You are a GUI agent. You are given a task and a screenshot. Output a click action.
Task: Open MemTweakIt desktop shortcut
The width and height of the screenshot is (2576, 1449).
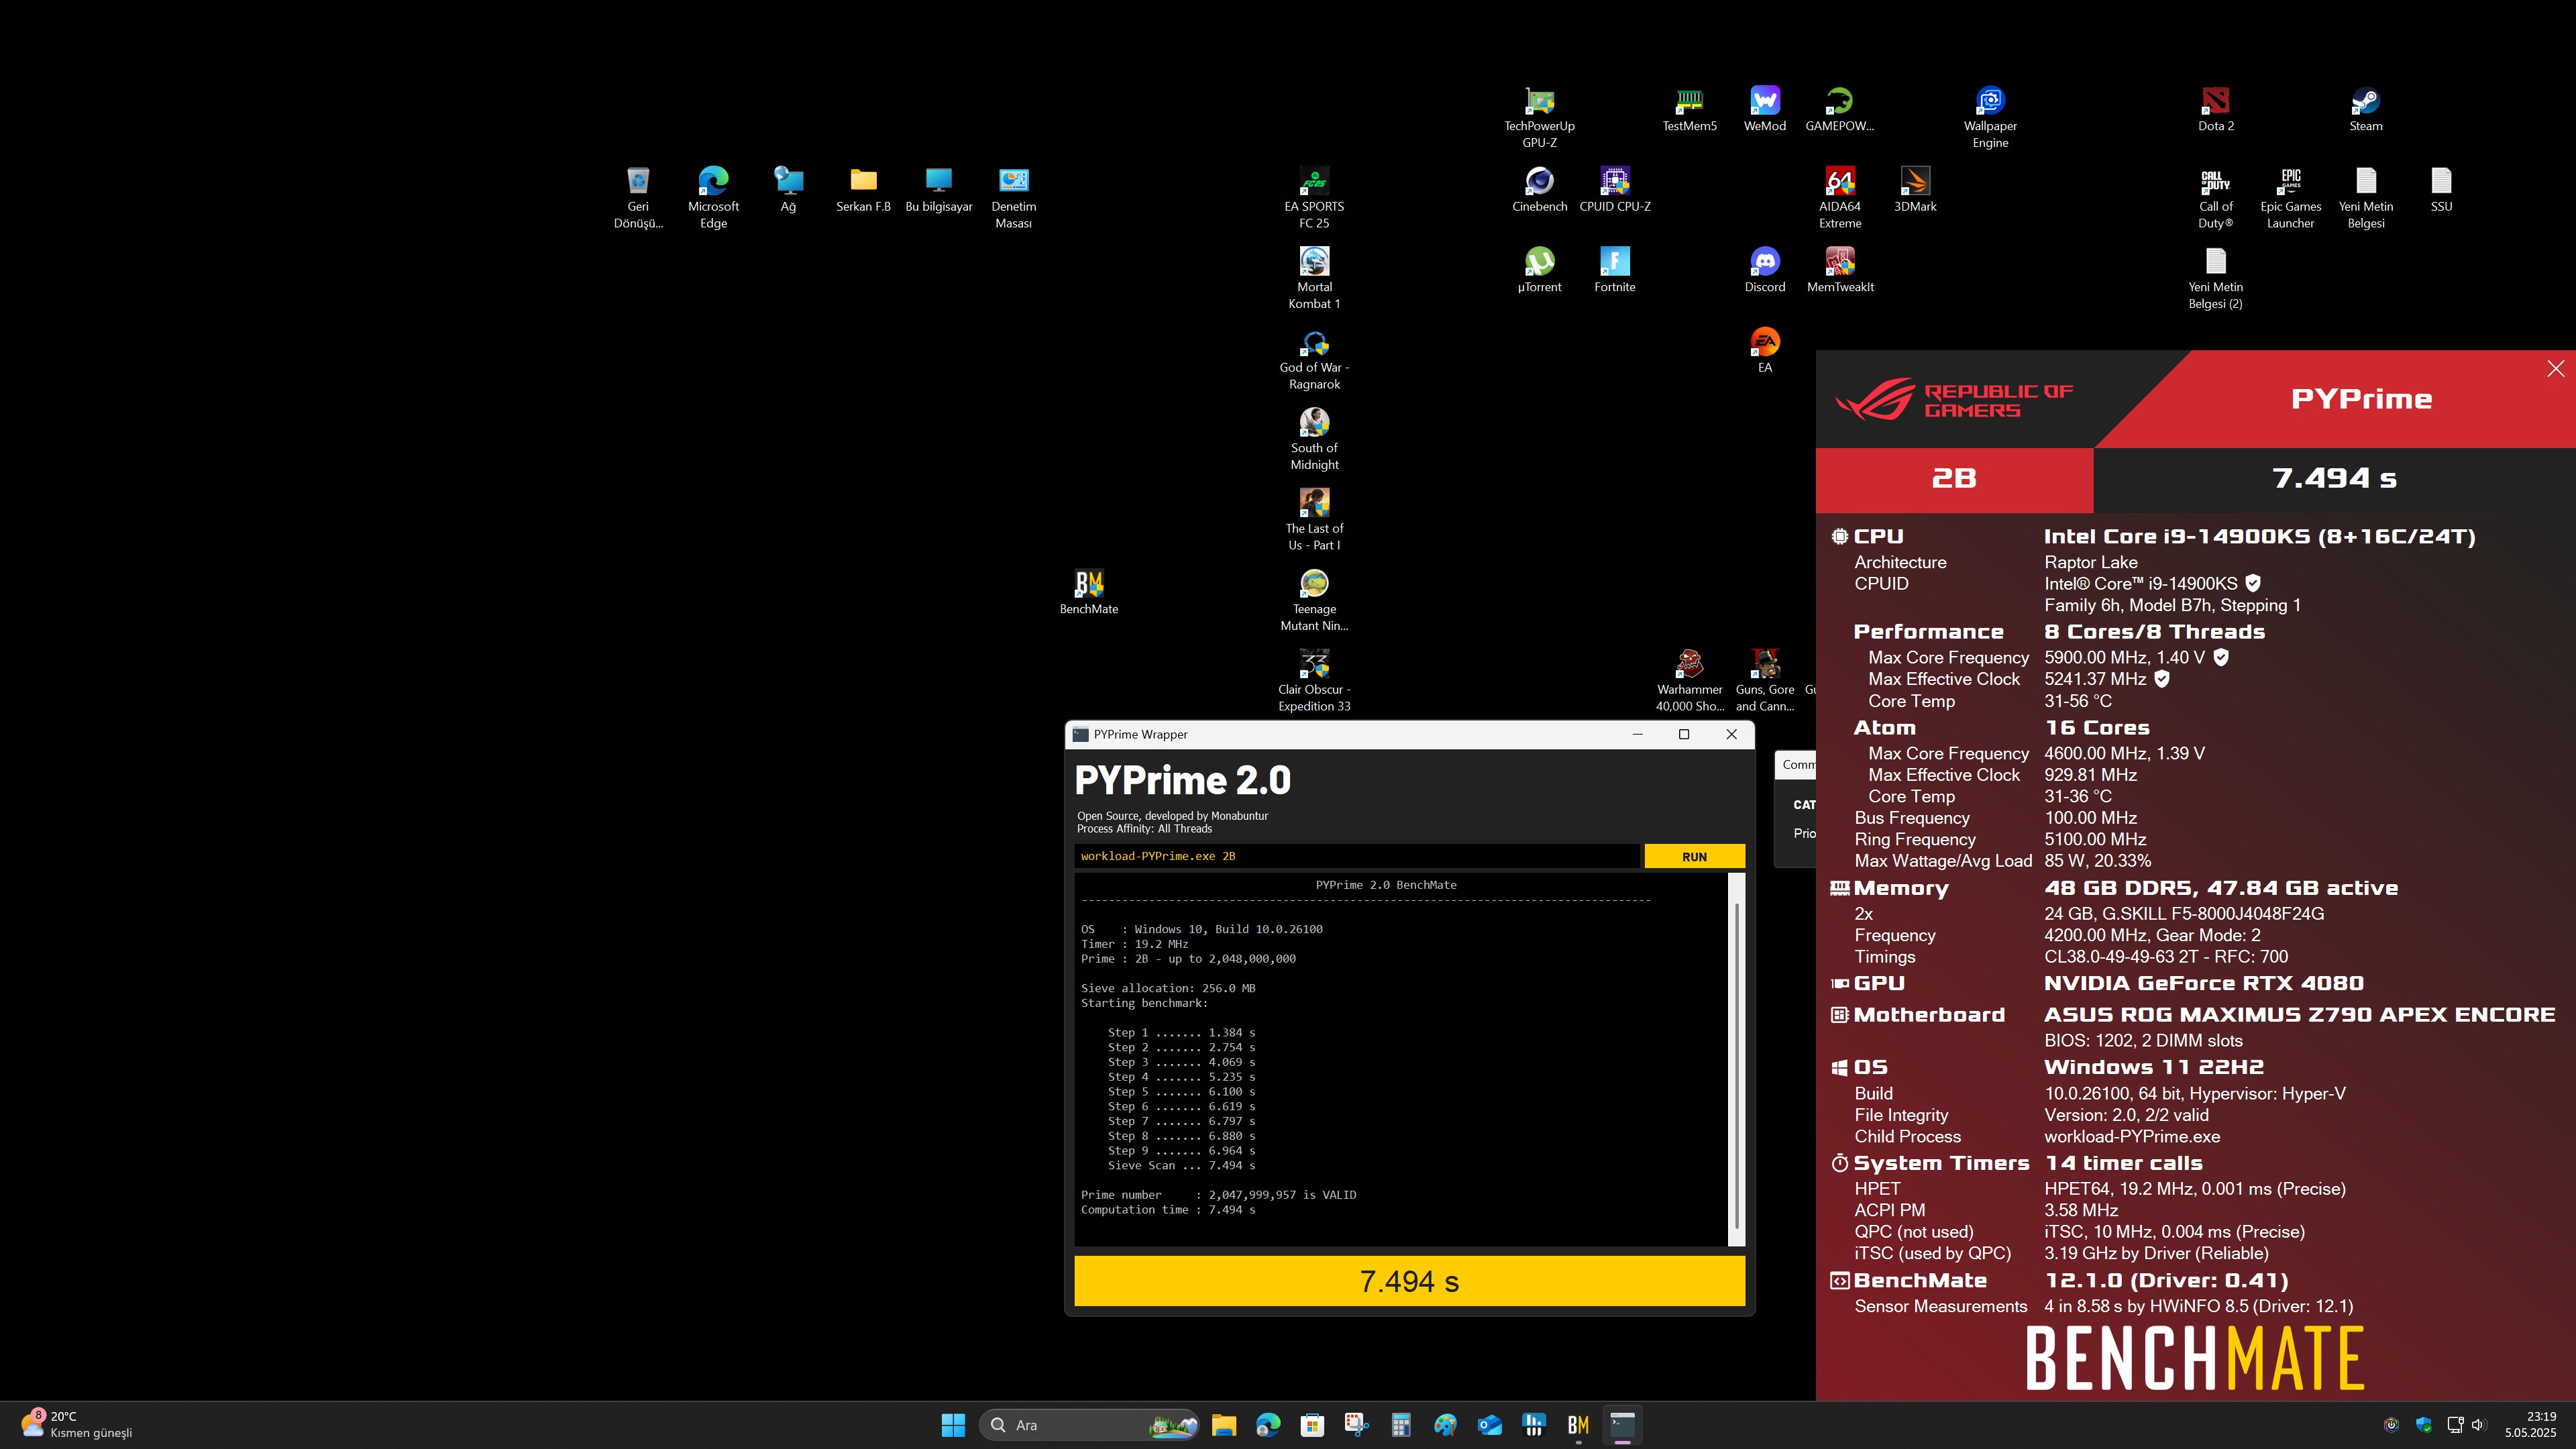[1839, 270]
